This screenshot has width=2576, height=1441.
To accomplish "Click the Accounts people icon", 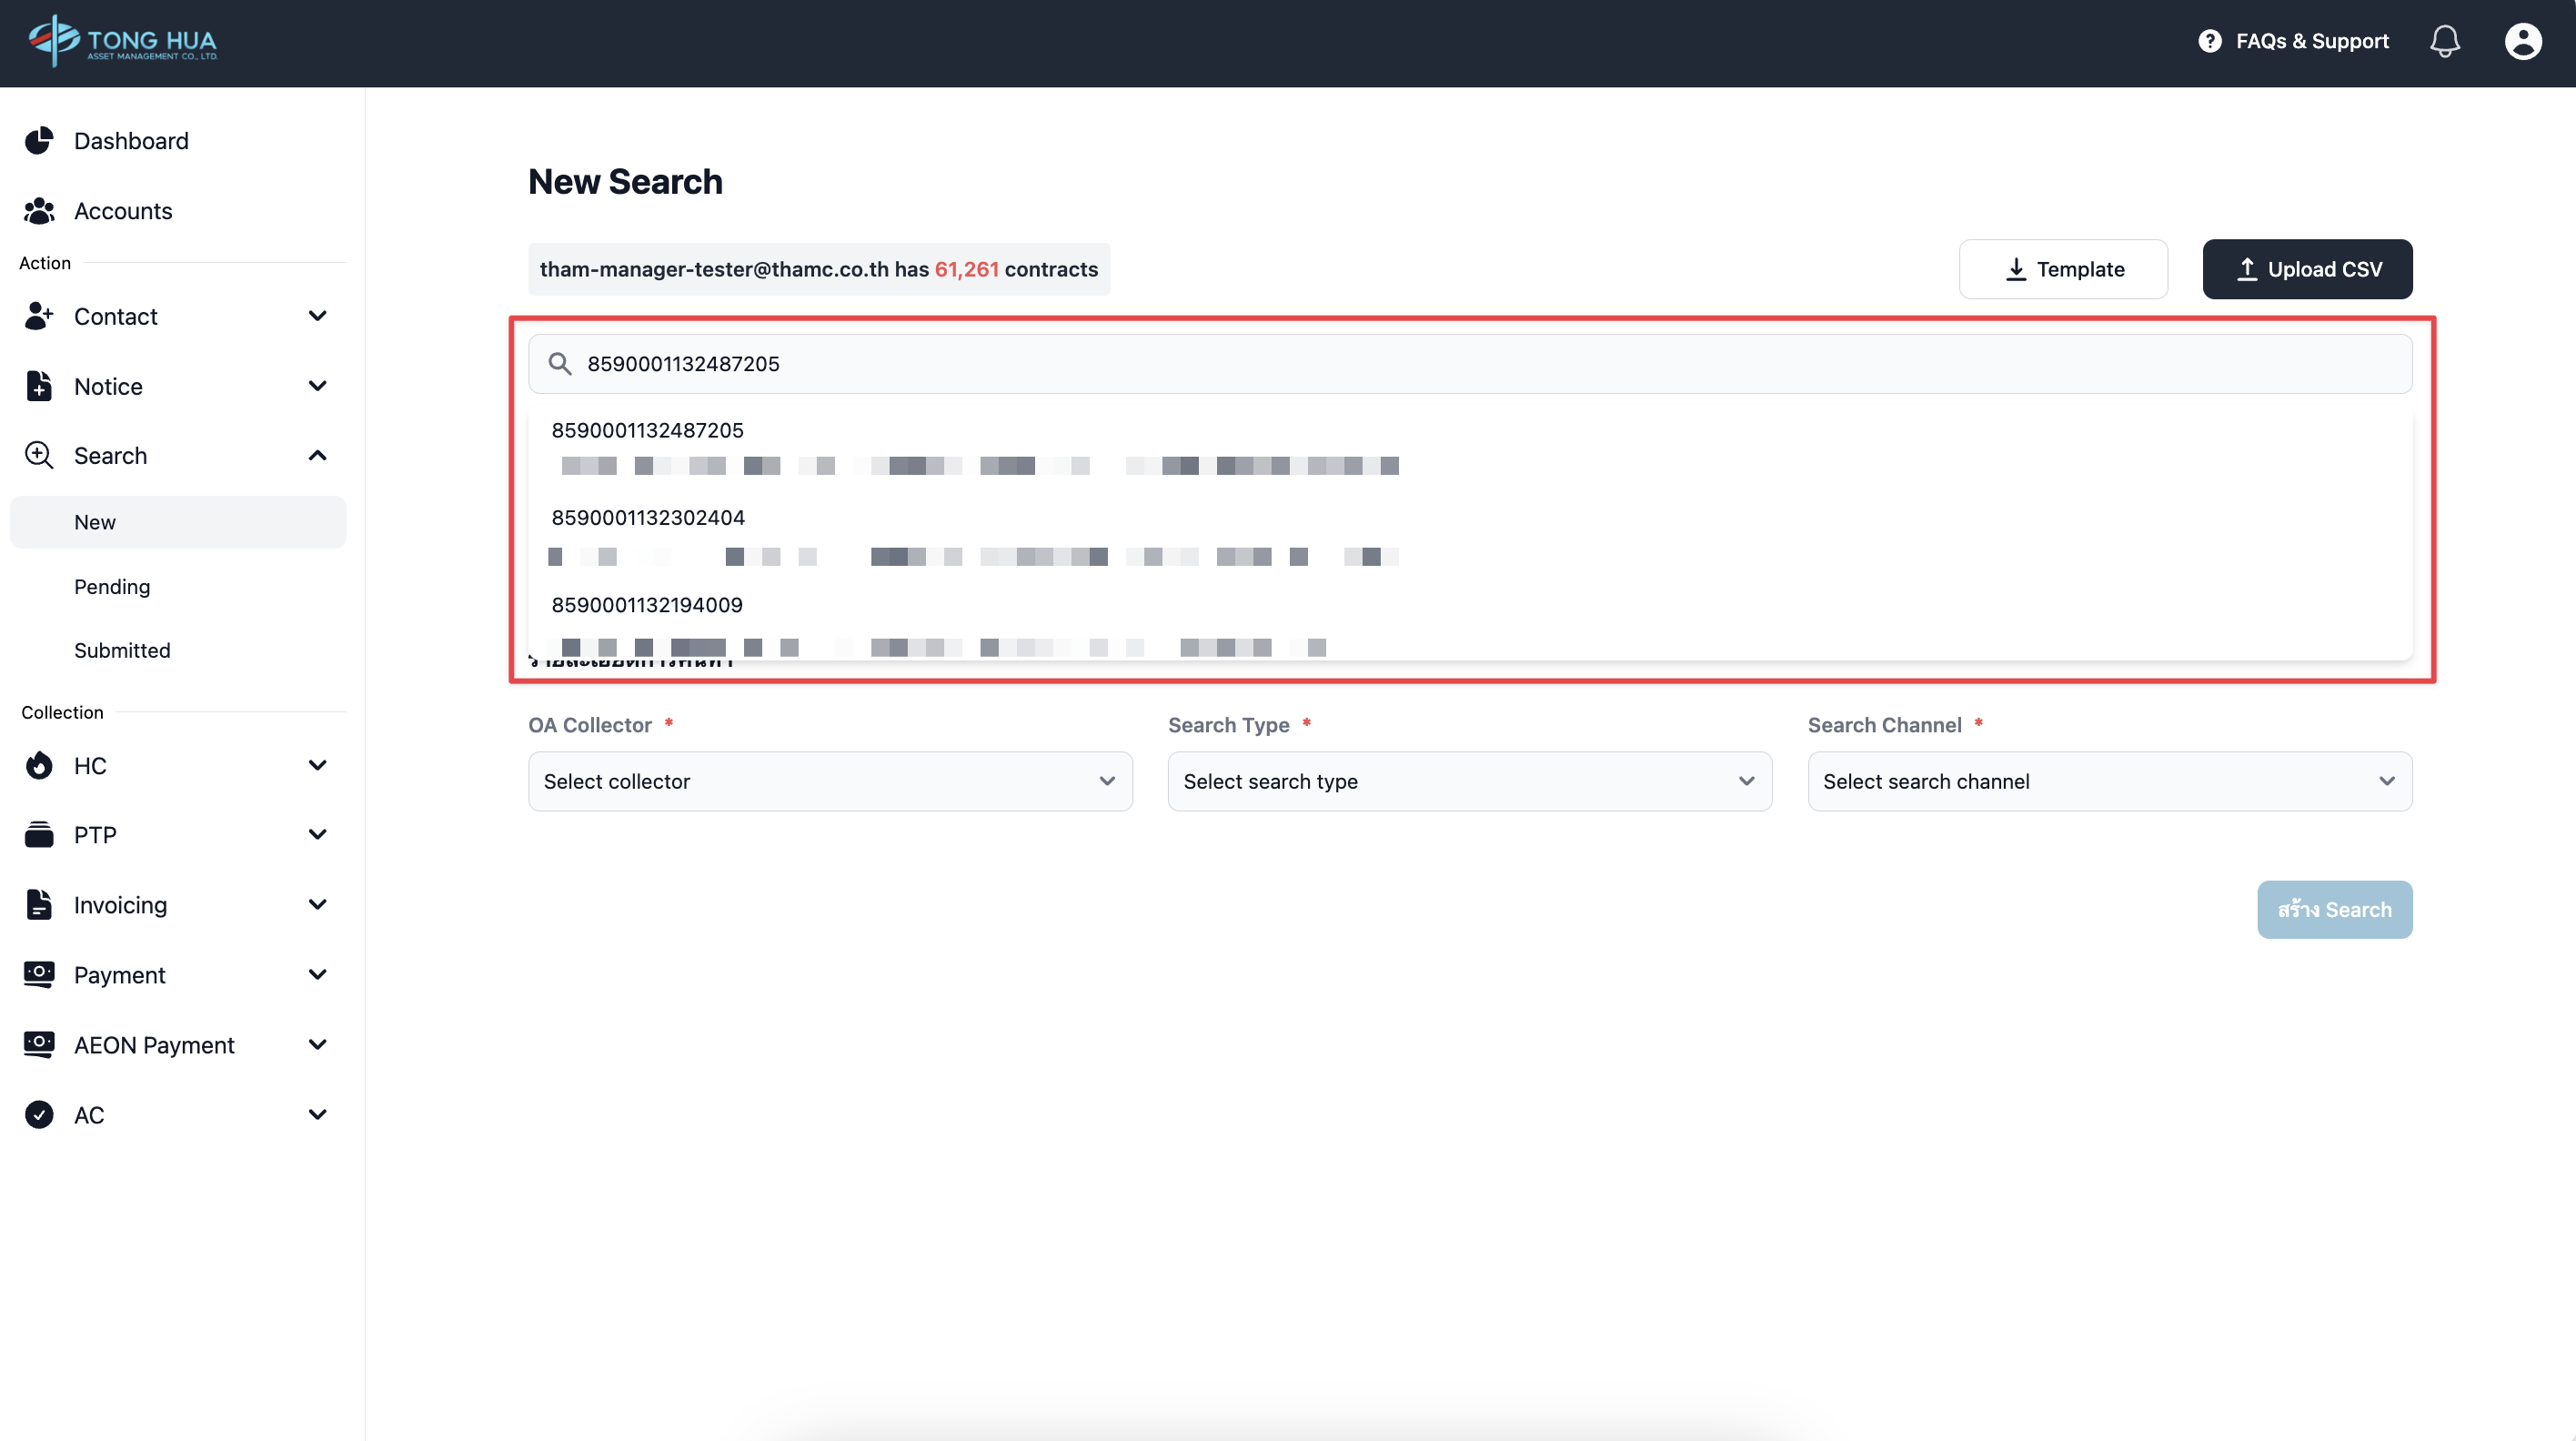I will (39, 211).
